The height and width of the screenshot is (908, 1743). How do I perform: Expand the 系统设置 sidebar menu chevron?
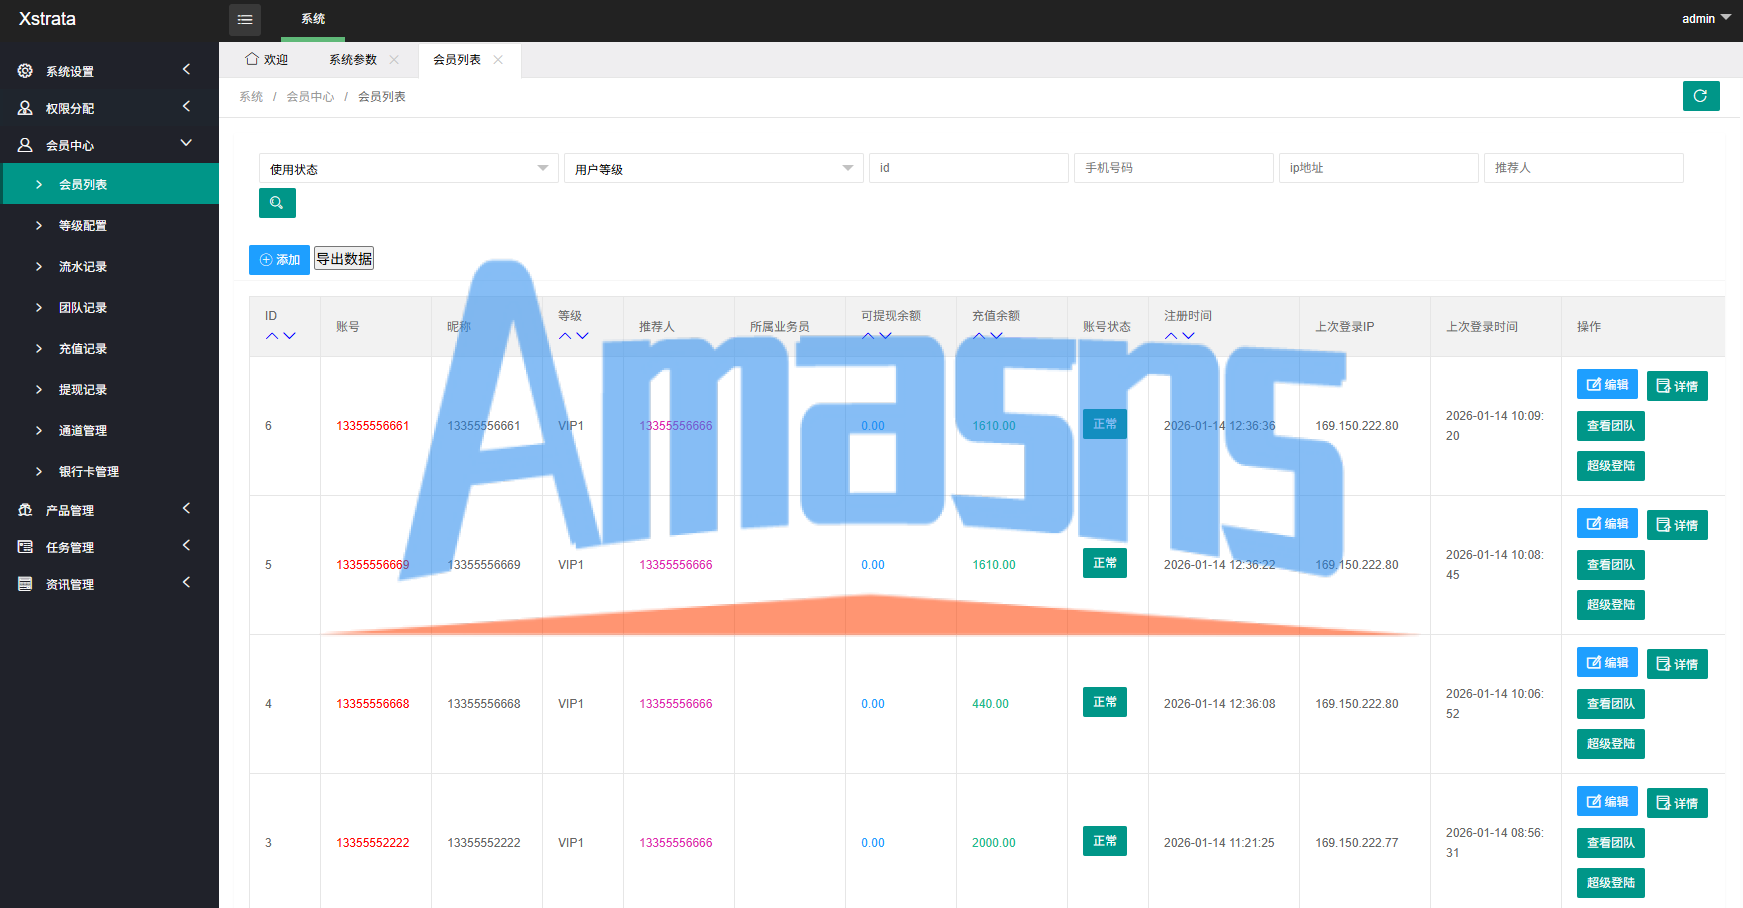186,69
